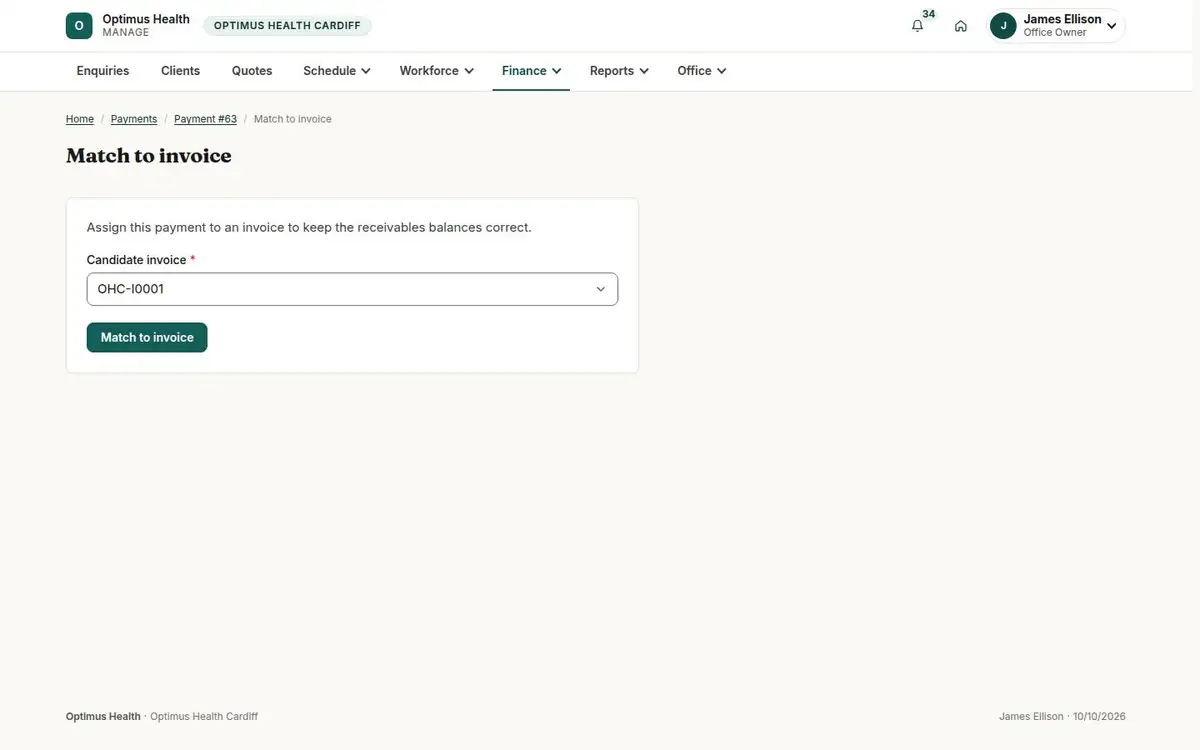Open the Enquiries tab

(x=103, y=71)
